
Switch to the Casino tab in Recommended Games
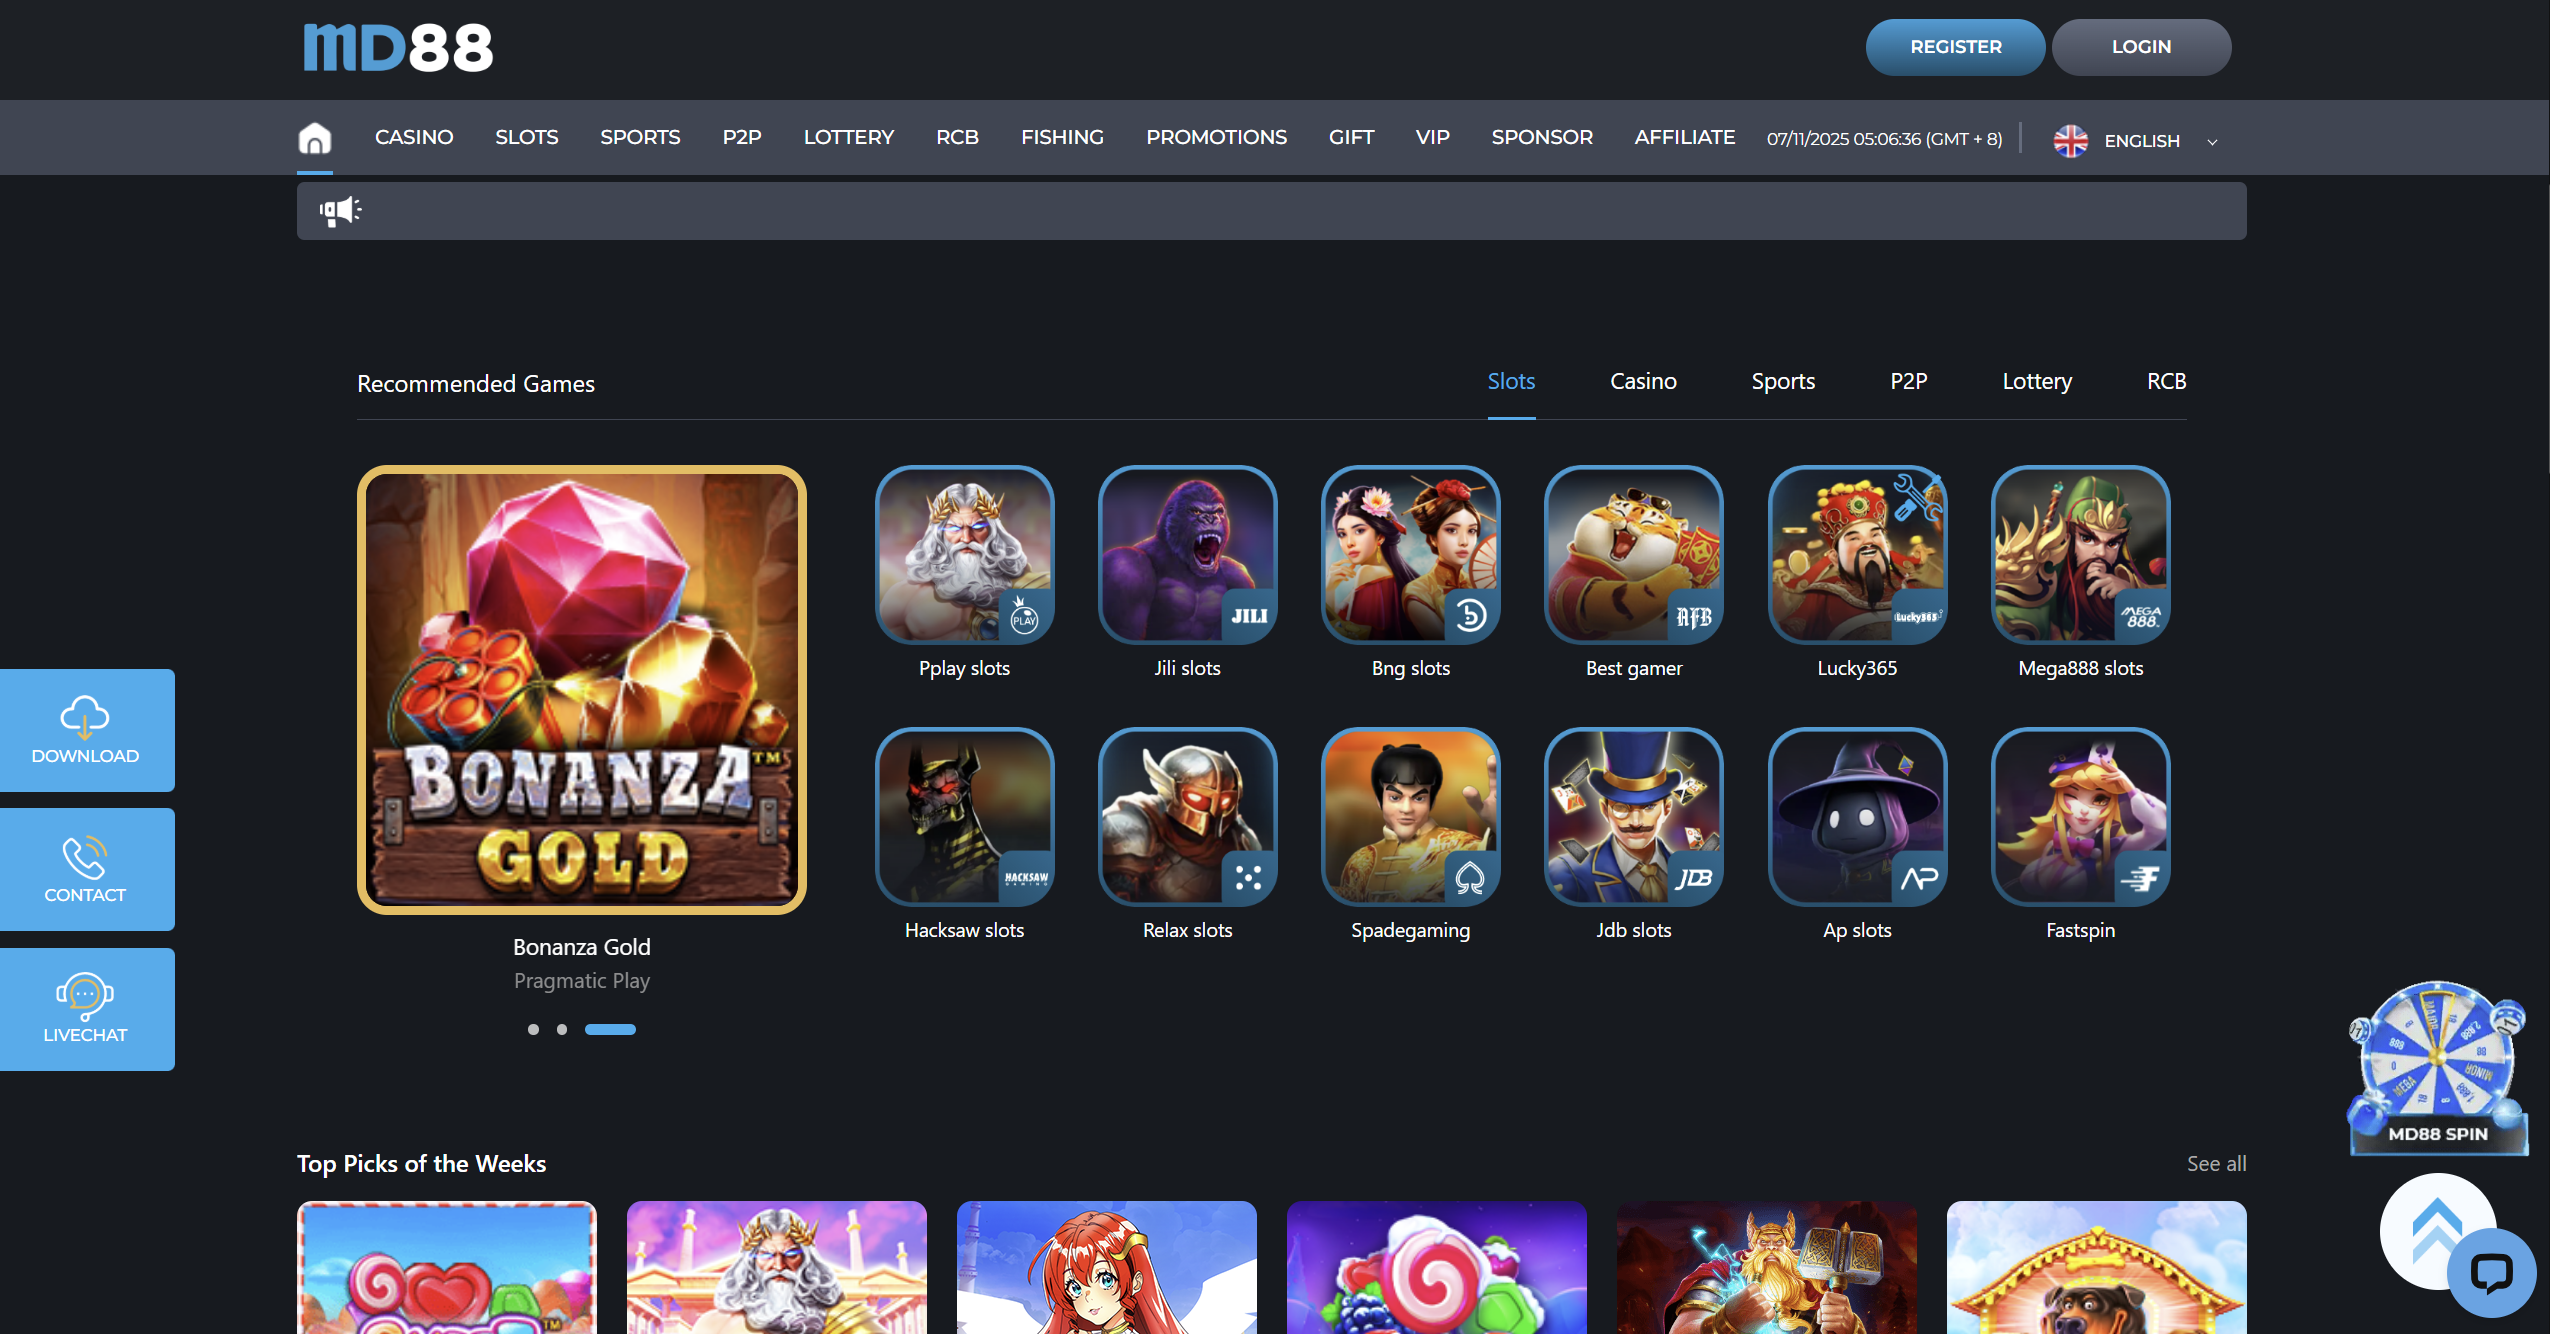click(1643, 381)
